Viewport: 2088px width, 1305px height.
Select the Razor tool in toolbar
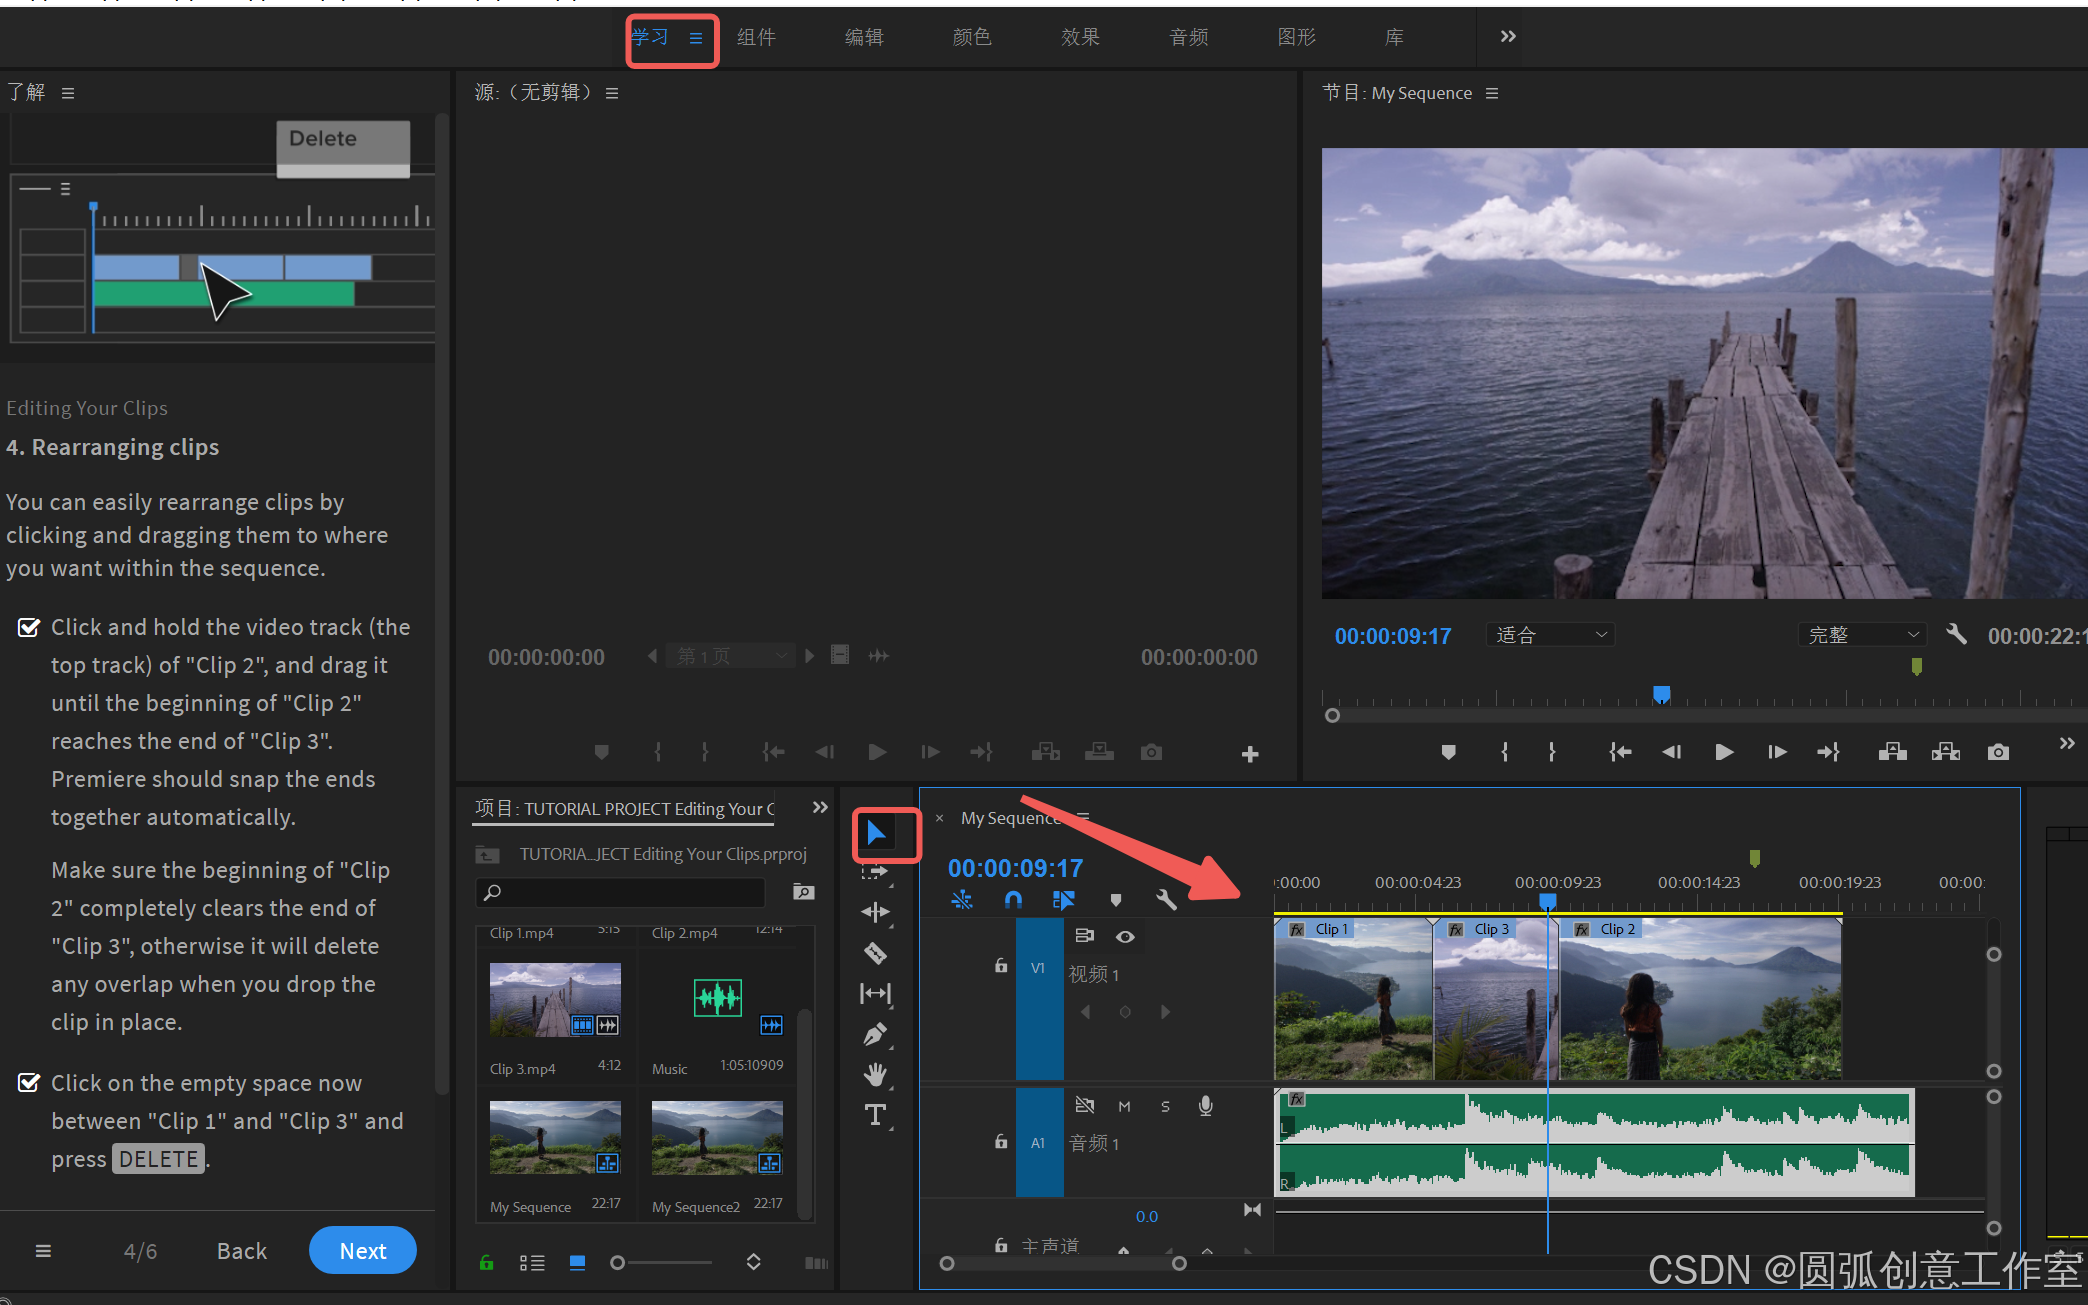(875, 953)
